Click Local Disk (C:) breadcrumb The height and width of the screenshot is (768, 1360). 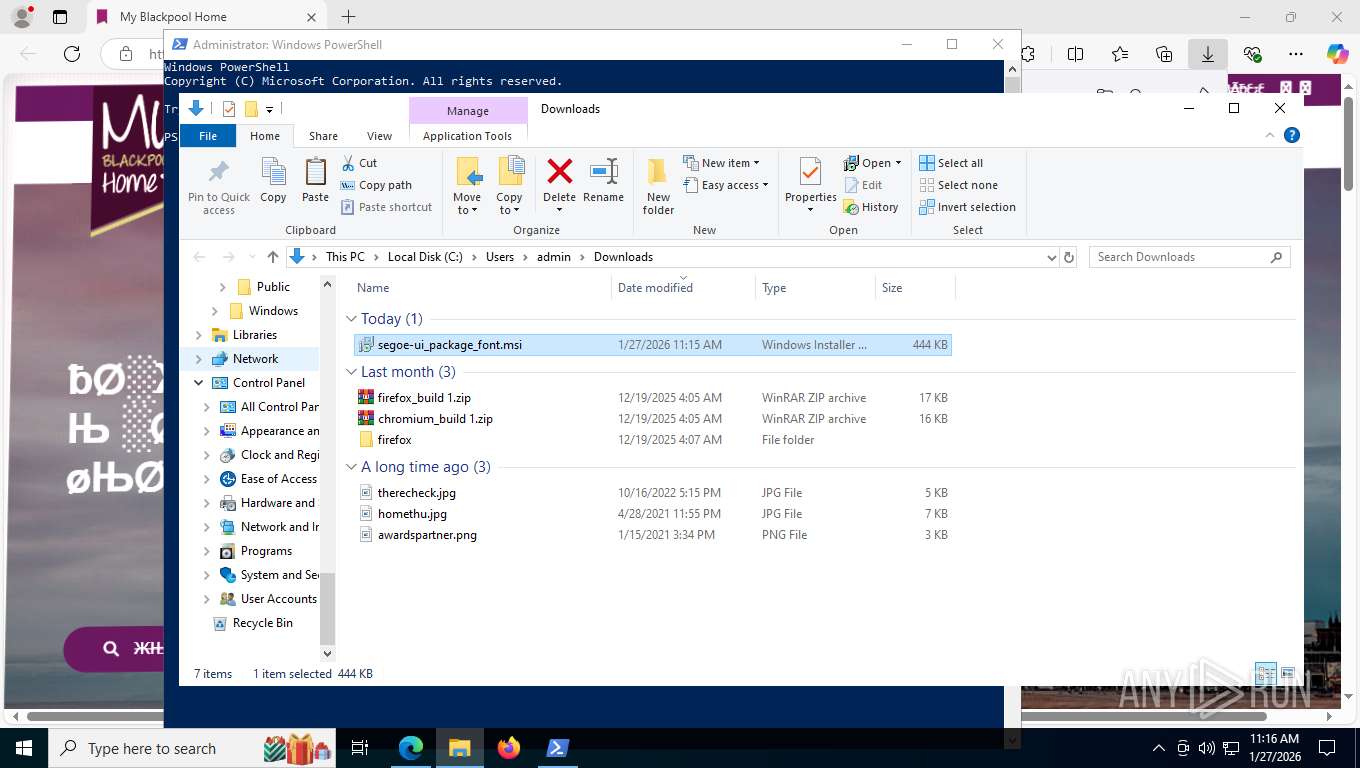tap(425, 257)
